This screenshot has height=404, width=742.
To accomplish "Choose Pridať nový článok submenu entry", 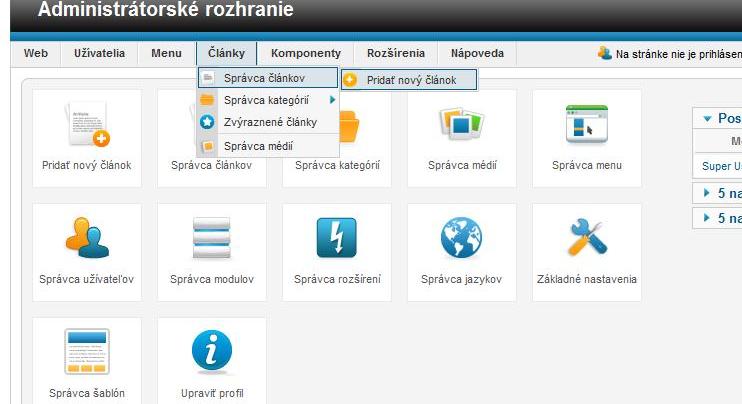I will pos(410,79).
